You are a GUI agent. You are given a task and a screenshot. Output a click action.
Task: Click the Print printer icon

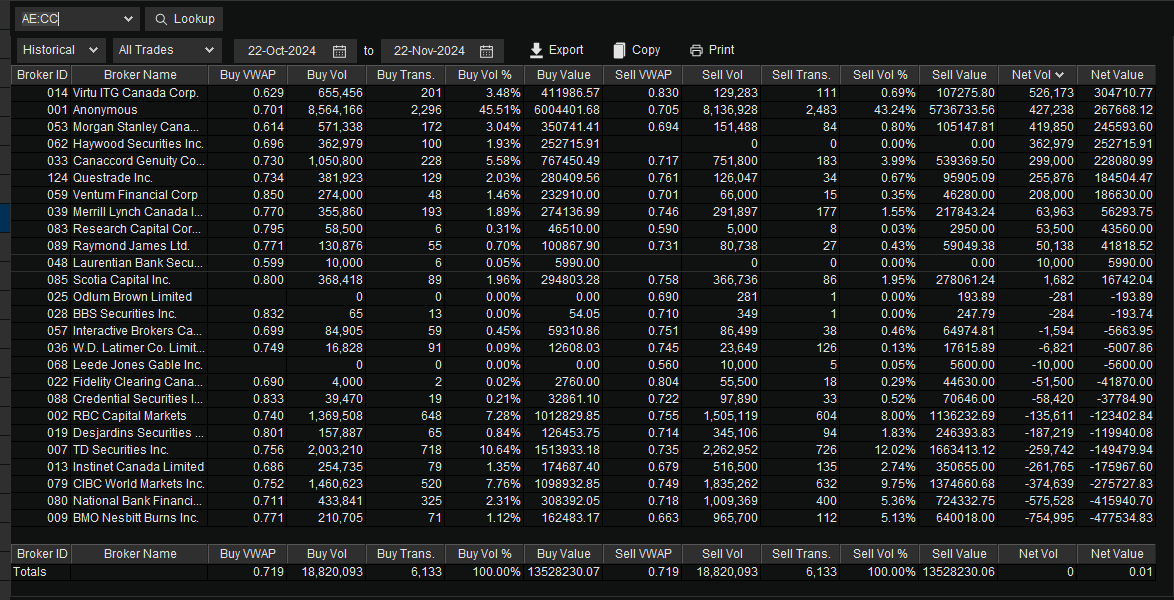coord(696,50)
